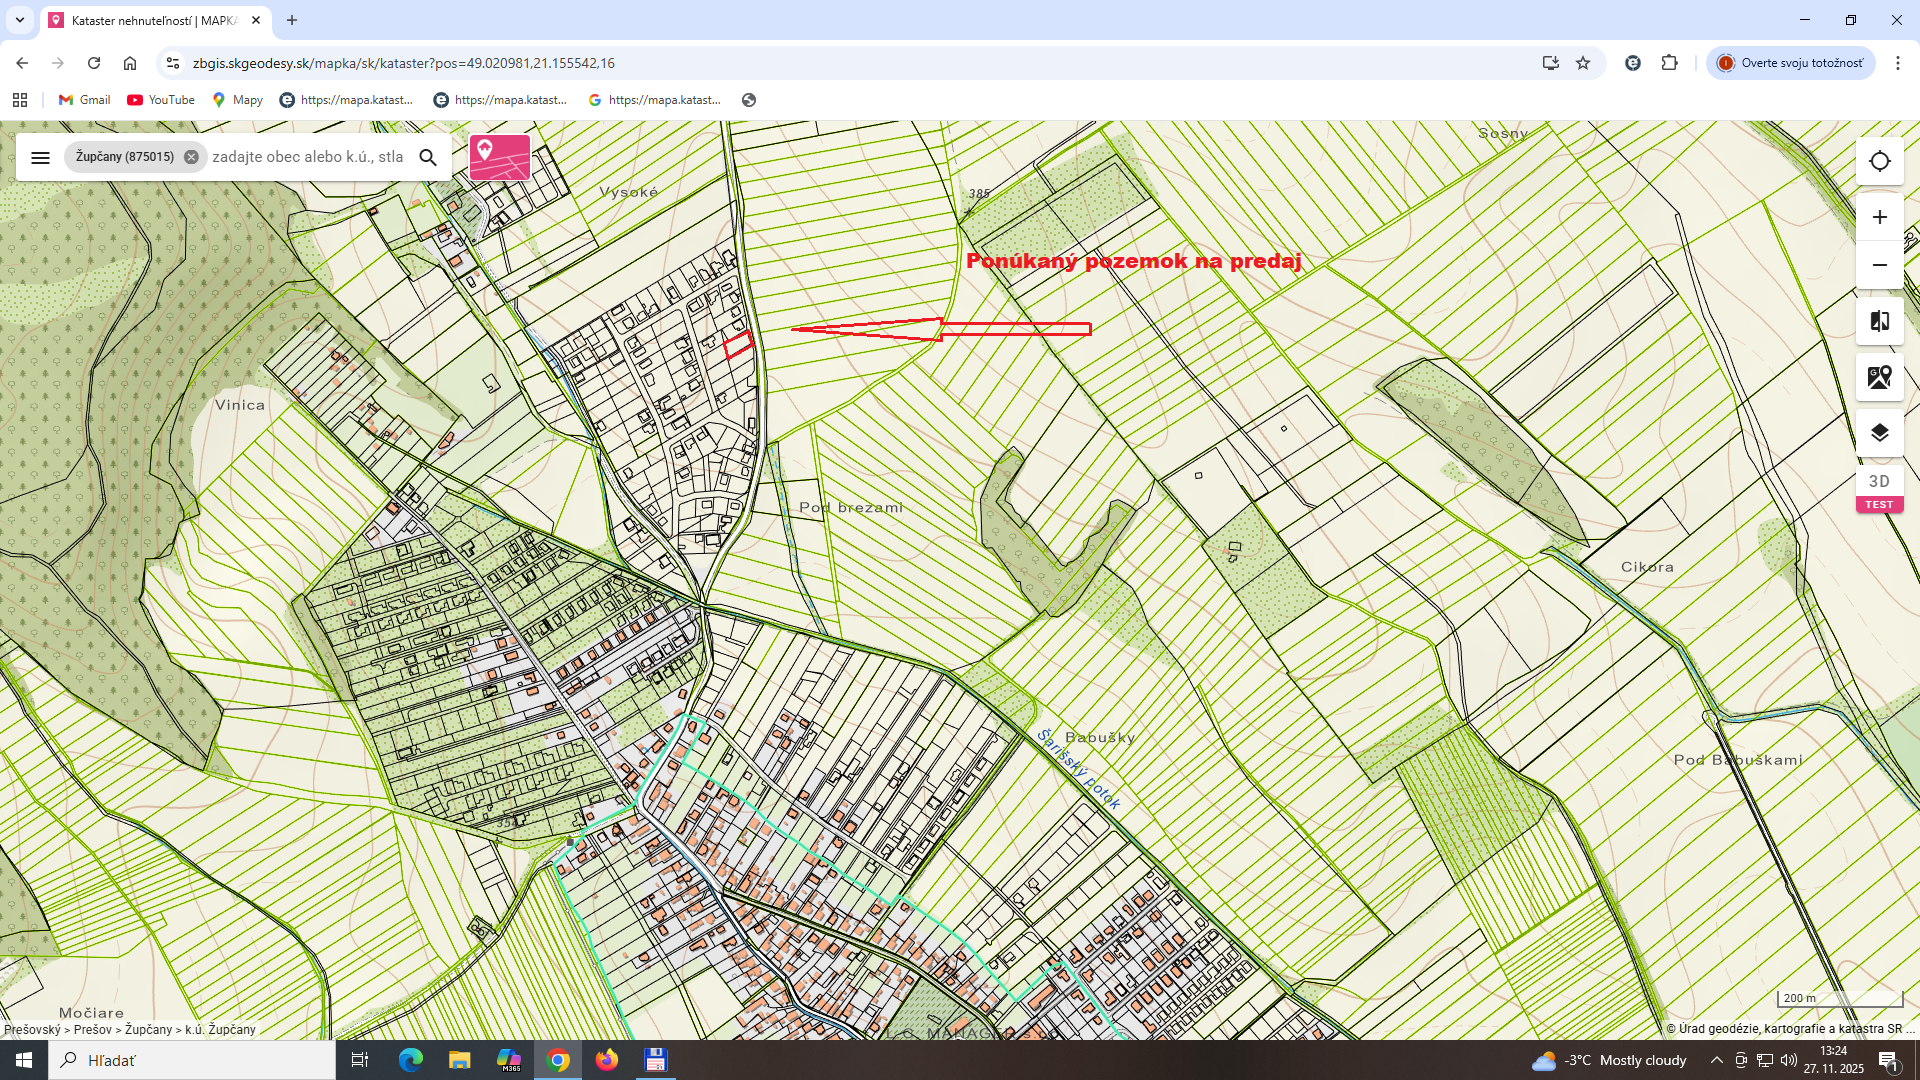Locate my position with crosshair button
Image resolution: width=1920 pixels, height=1080 pixels.
(x=1879, y=161)
